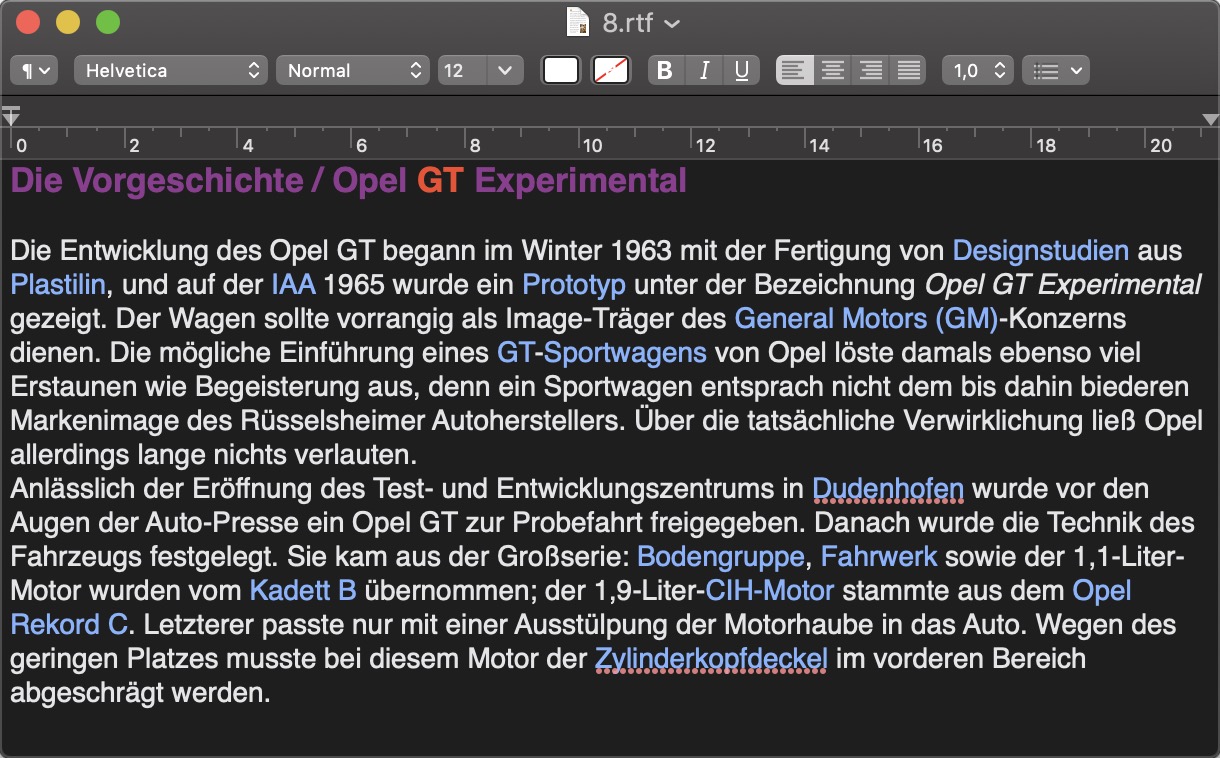Follow the General Motors (GM) link
This screenshot has width=1220, height=758.
click(x=867, y=318)
